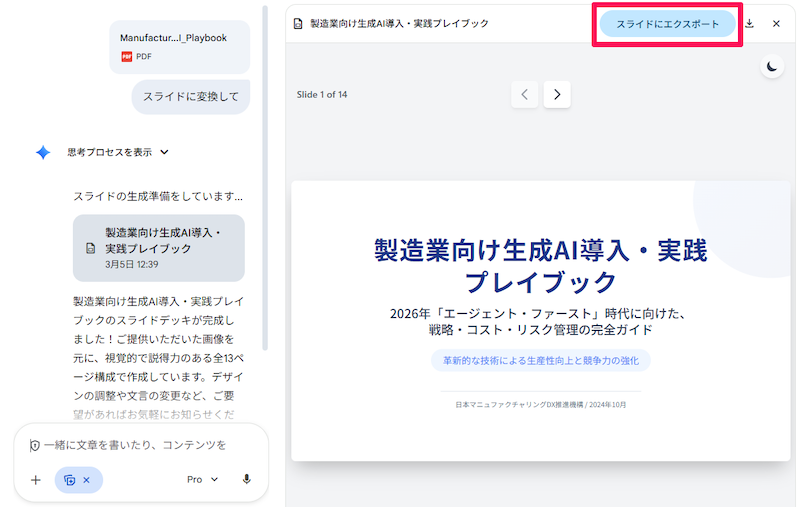Screen dimensions: 804x507
Task: Remove the selected tool chip via X
Action: pos(87,480)
